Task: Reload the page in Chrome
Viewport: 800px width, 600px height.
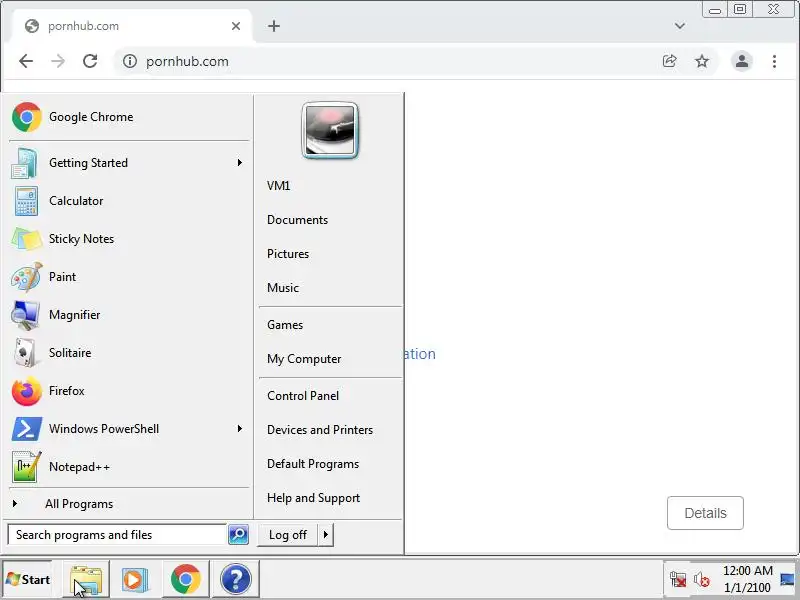Action: (x=90, y=61)
